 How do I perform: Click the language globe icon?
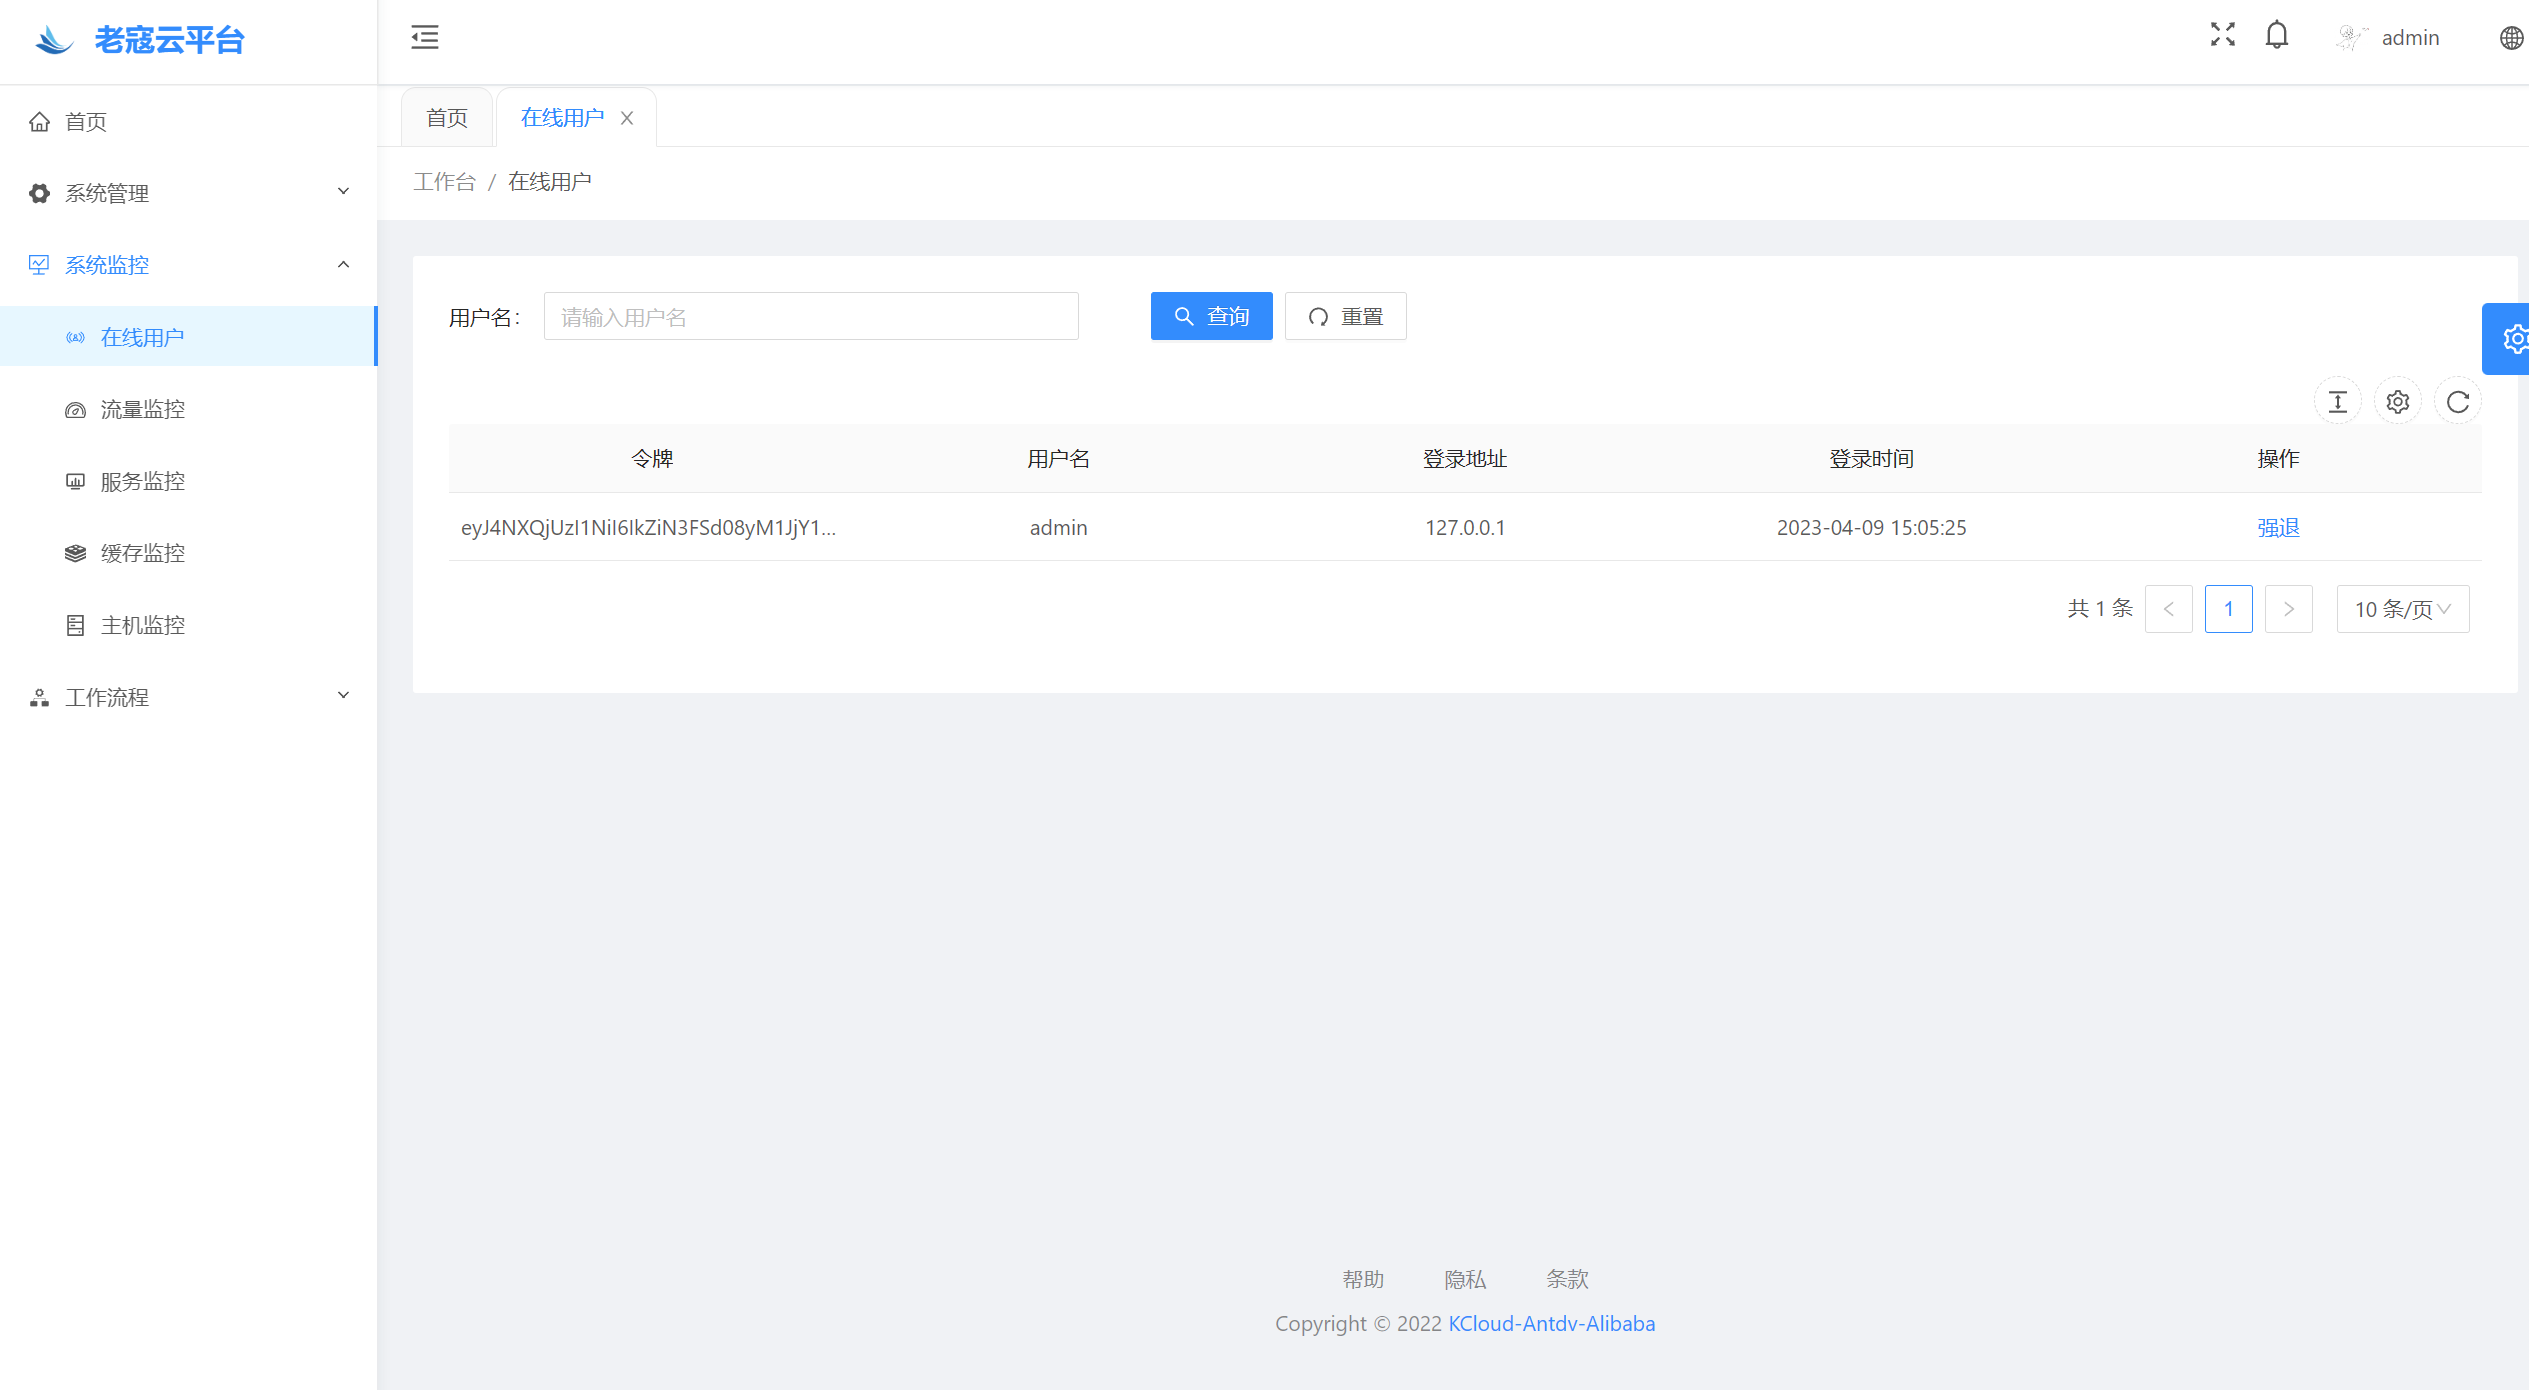pos(2511,38)
